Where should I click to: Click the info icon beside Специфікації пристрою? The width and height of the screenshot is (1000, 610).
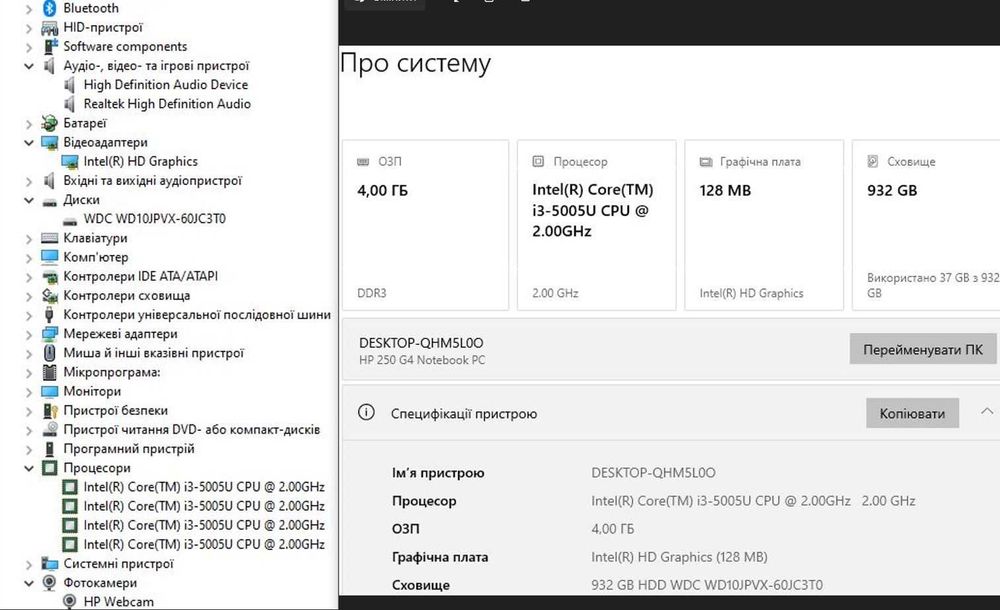[366, 413]
